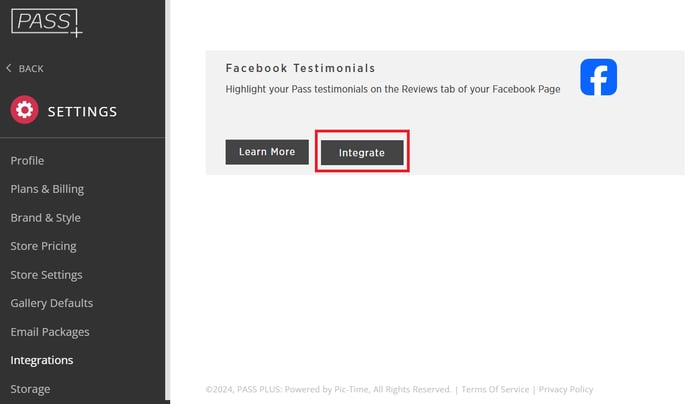The height and width of the screenshot is (404, 688).
Task: Open Store Pricing settings
Action: click(x=43, y=246)
